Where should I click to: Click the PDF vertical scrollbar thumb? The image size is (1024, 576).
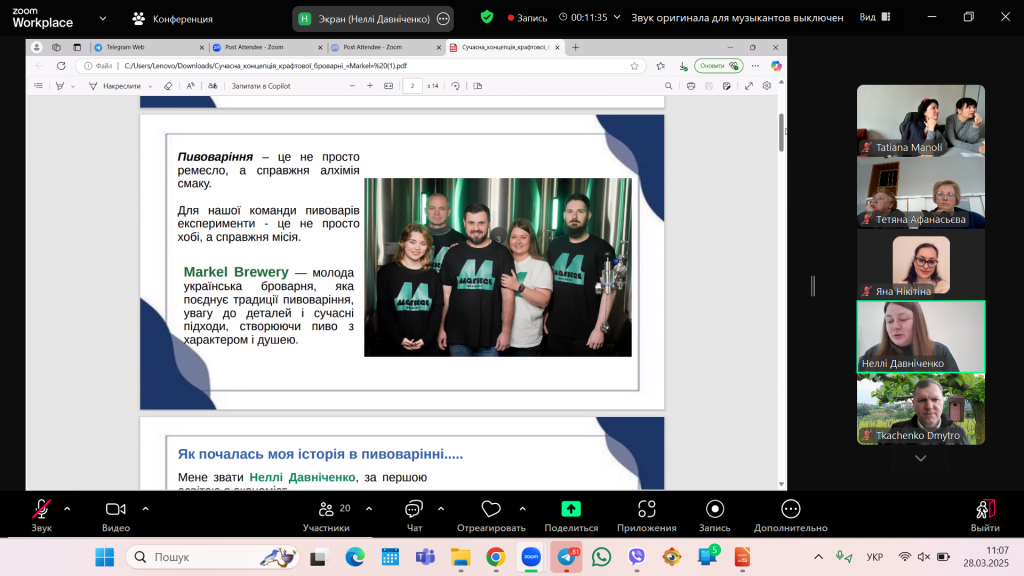[781, 133]
